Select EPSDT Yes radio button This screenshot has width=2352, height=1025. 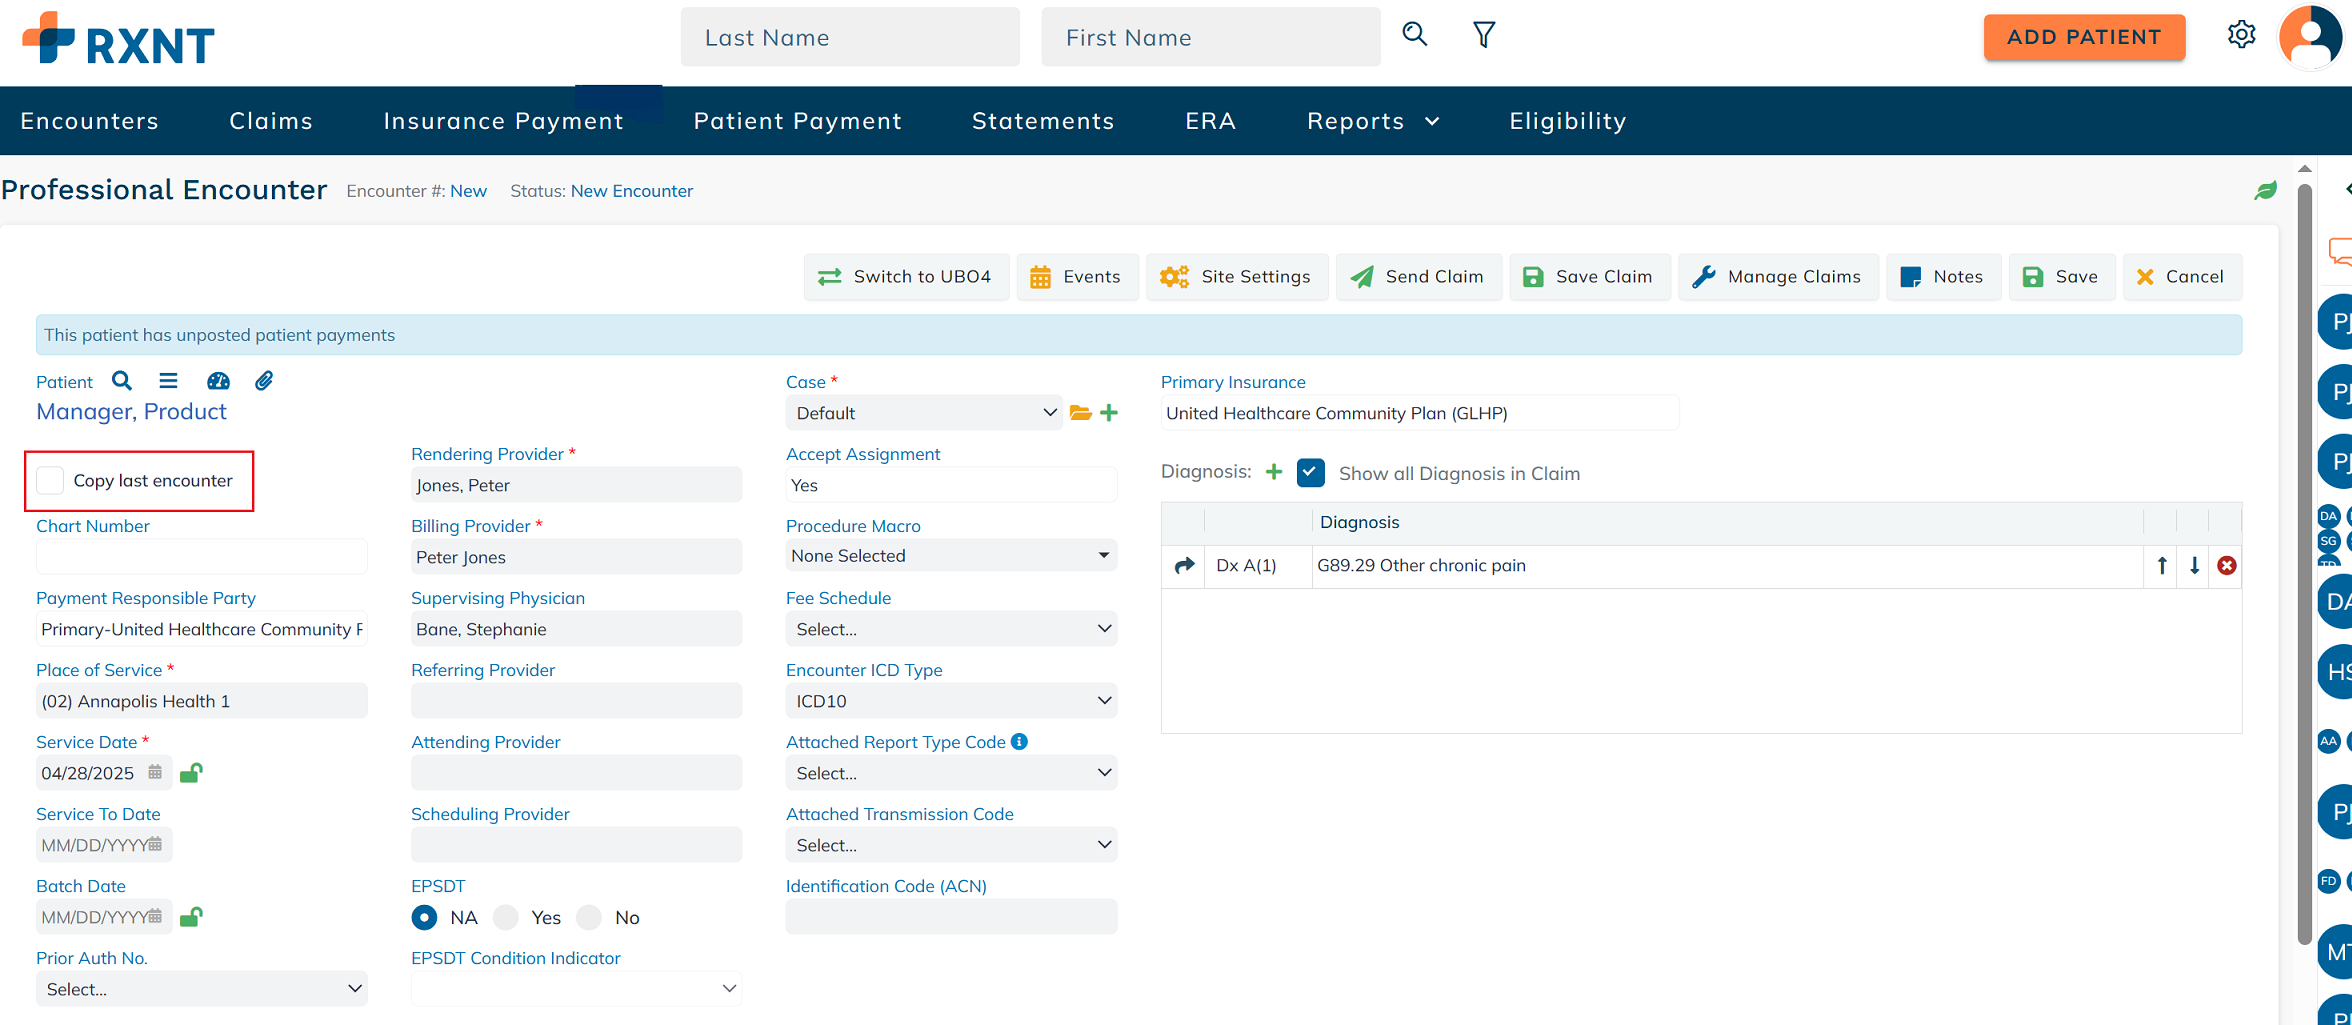pyautogui.click(x=506, y=917)
